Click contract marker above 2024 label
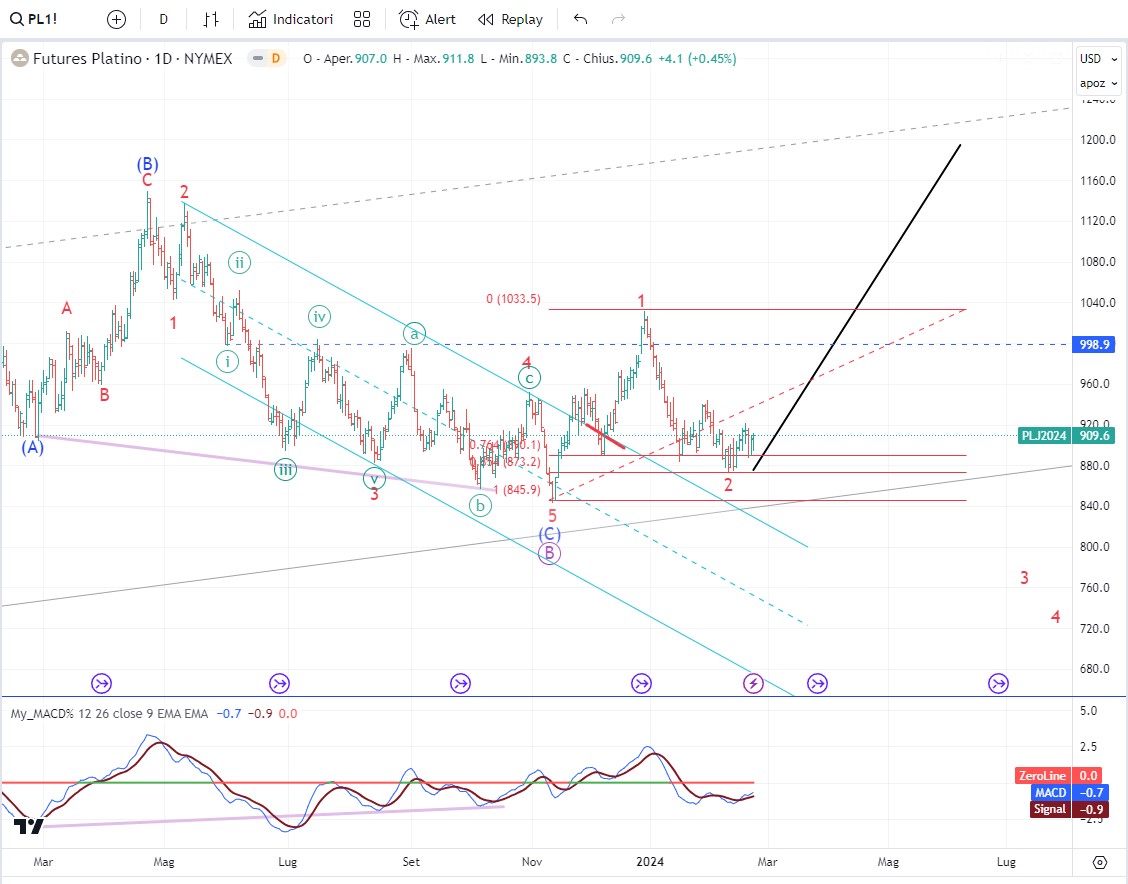The image size is (1128, 884). (x=641, y=683)
